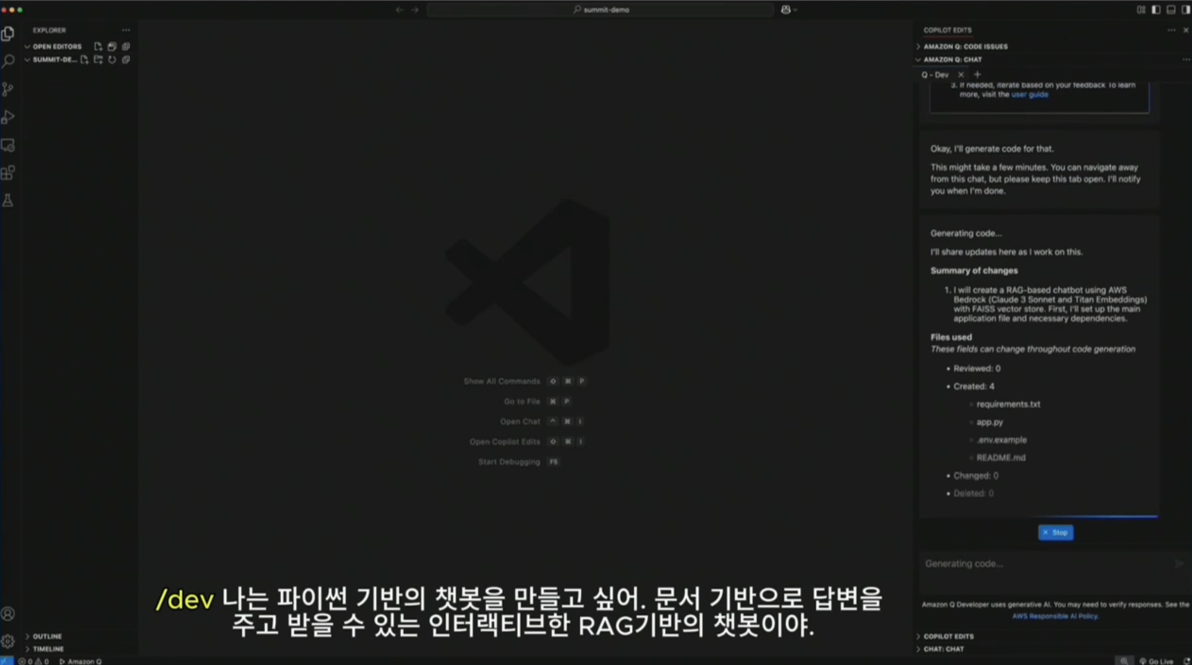Open the Testing flask view
The image size is (1192, 665).
8,201
